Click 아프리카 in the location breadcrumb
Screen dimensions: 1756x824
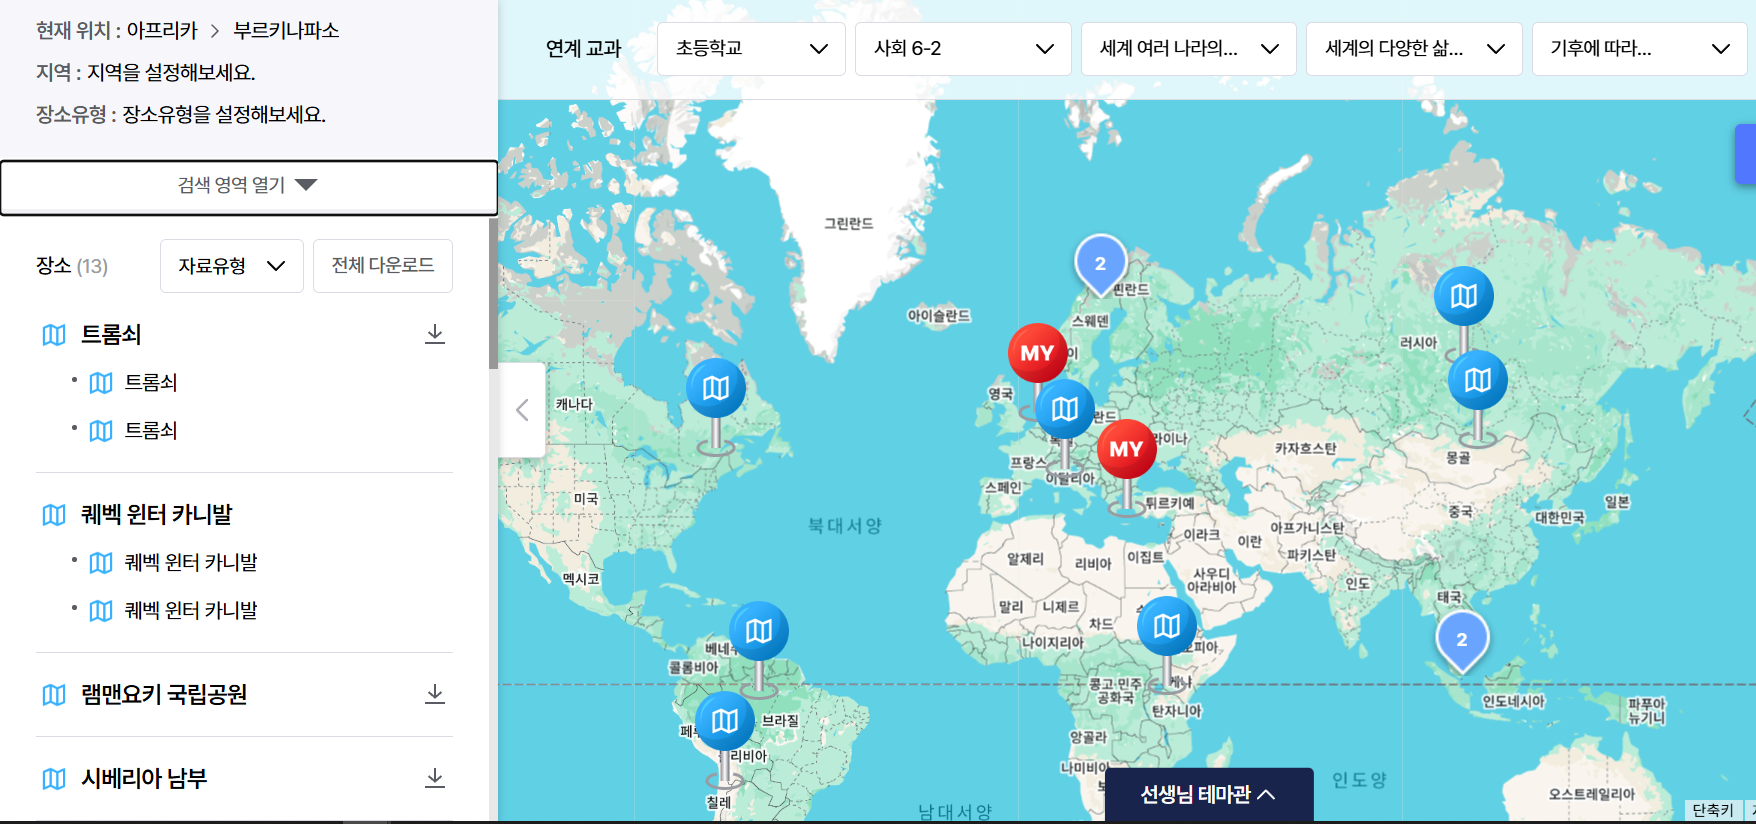162,31
